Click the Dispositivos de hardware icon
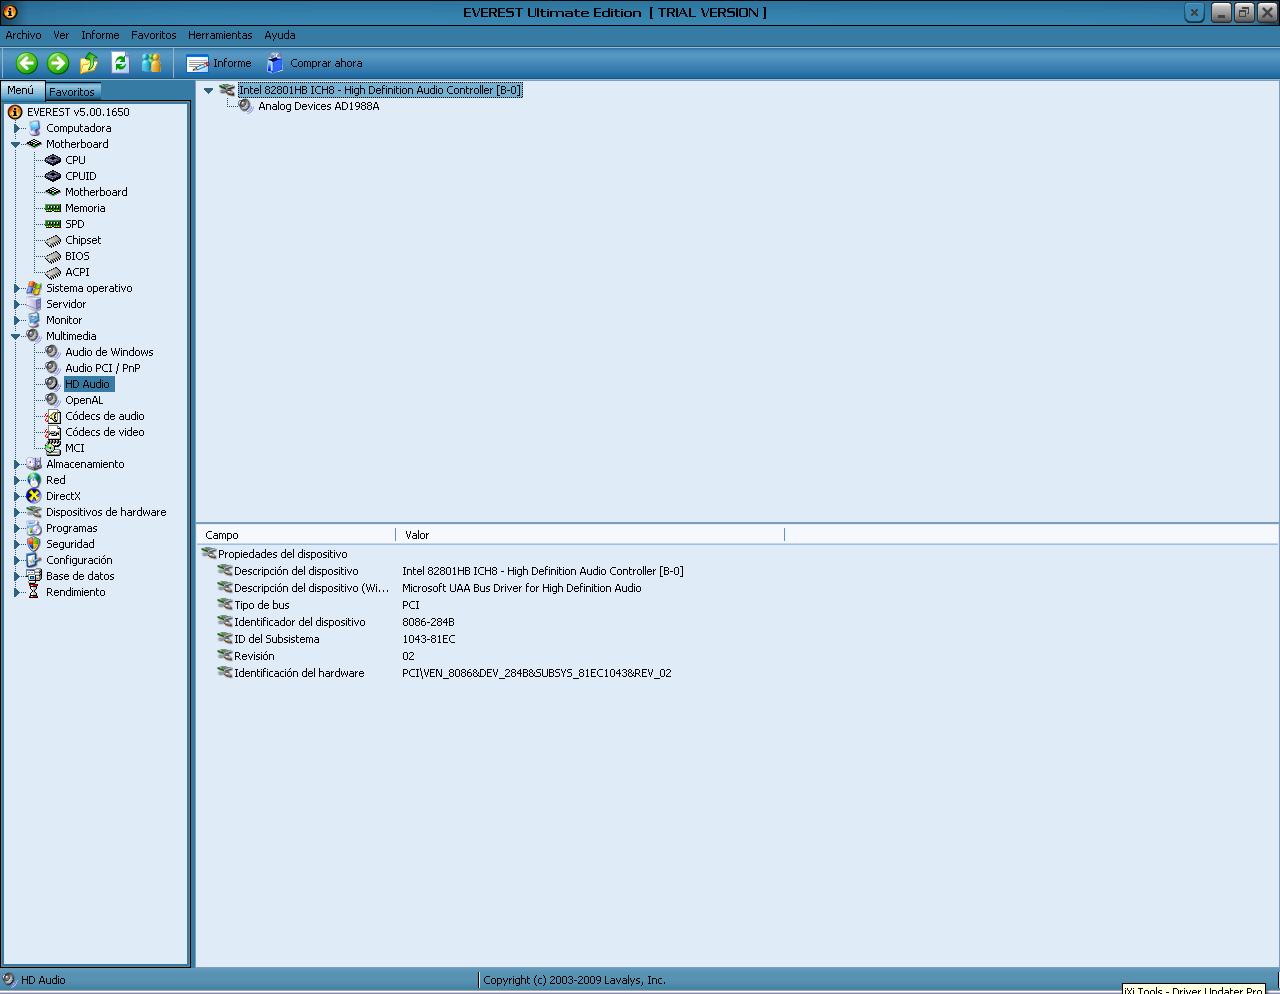The width and height of the screenshot is (1280, 994). tap(34, 512)
